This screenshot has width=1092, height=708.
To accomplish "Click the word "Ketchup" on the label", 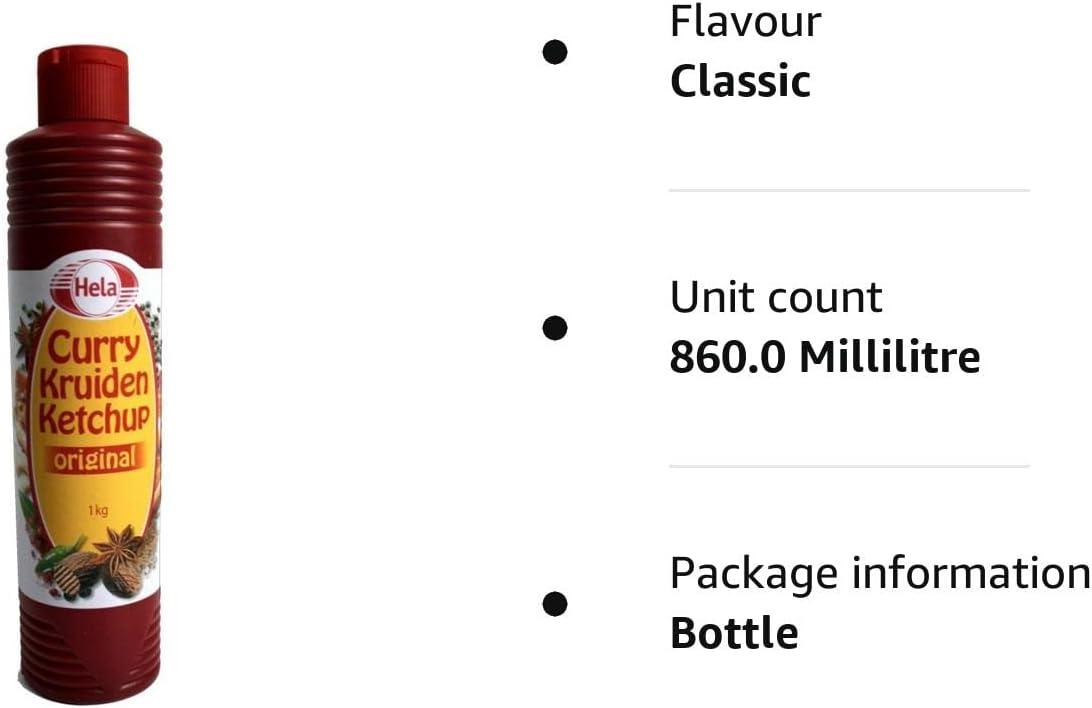I will click(x=94, y=419).
